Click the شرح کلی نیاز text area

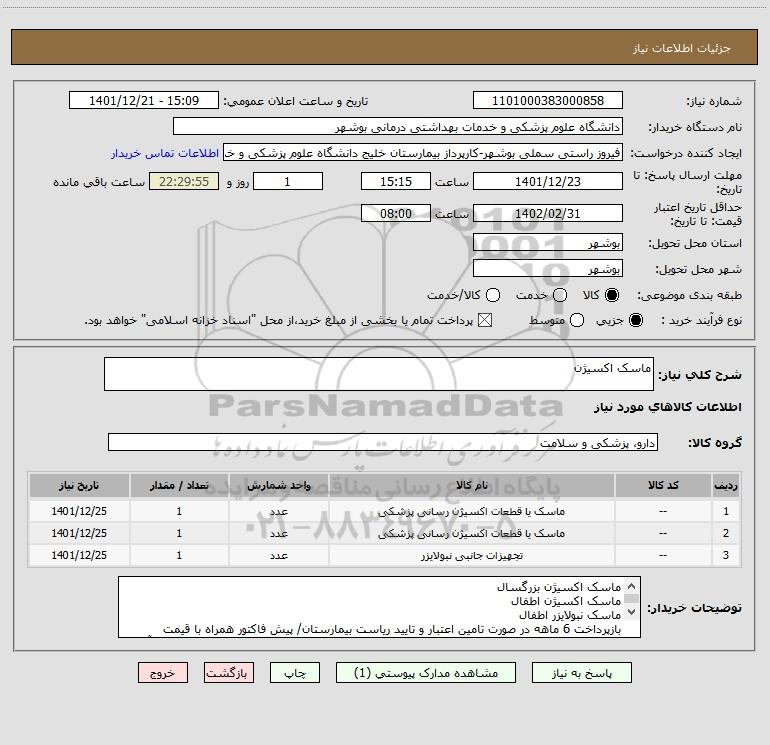[379, 374]
